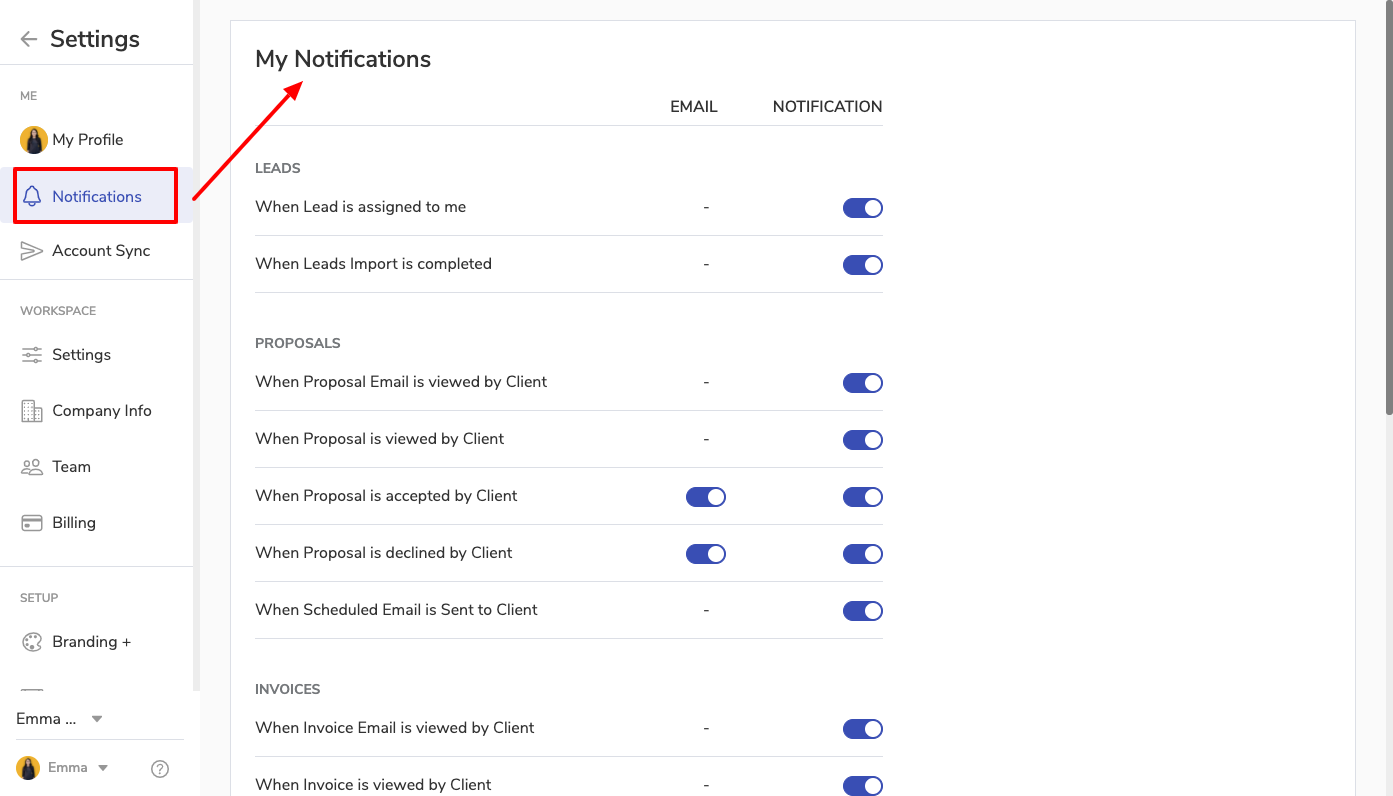Open the Emma user account dropdown

click(x=101, y=768)
